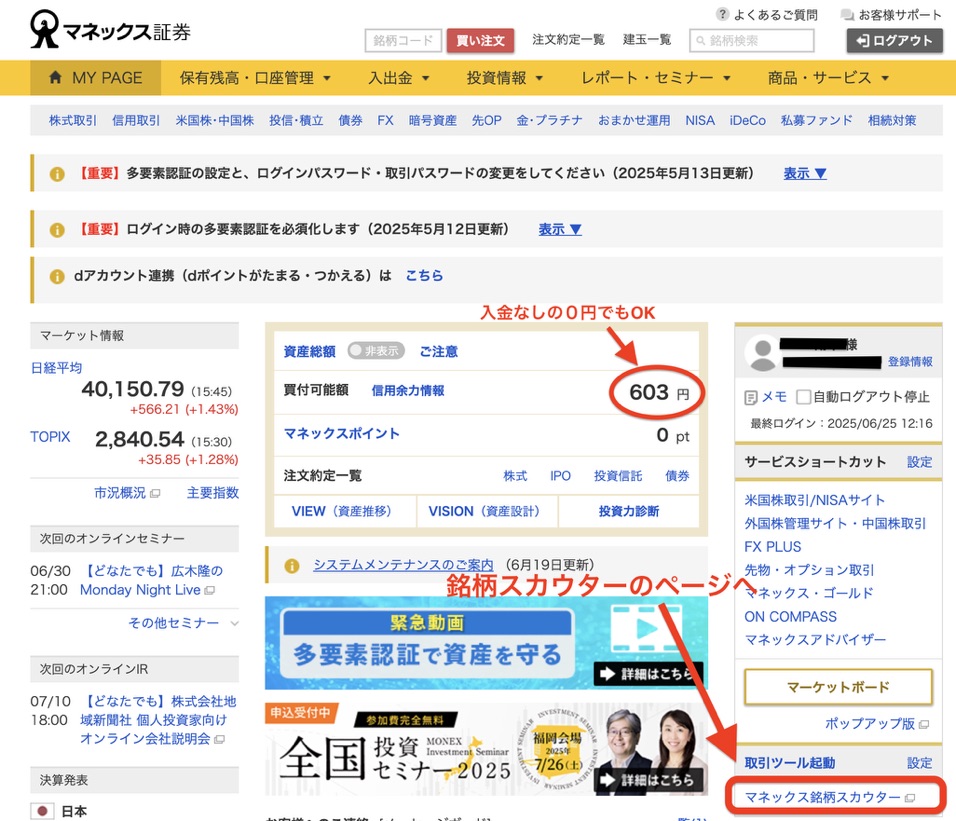
Task: Click the question mark FAQ icon
Action: coord(722,14)
